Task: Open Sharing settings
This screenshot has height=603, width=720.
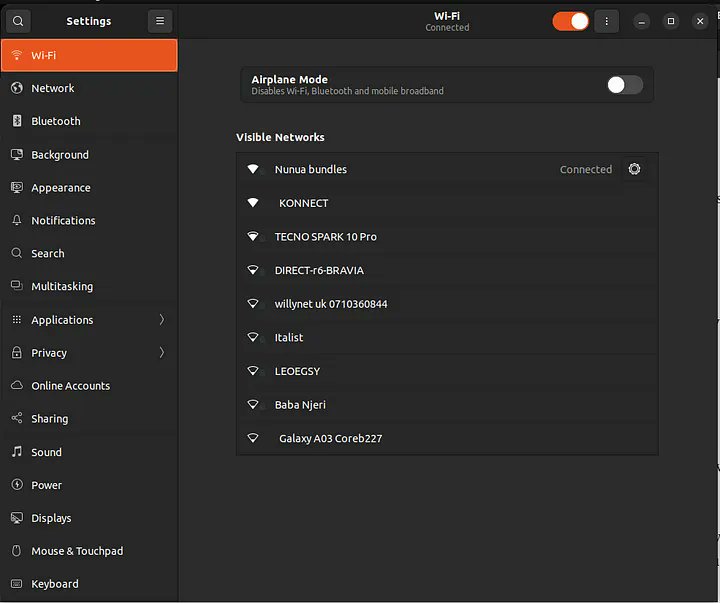Action: 89,419
